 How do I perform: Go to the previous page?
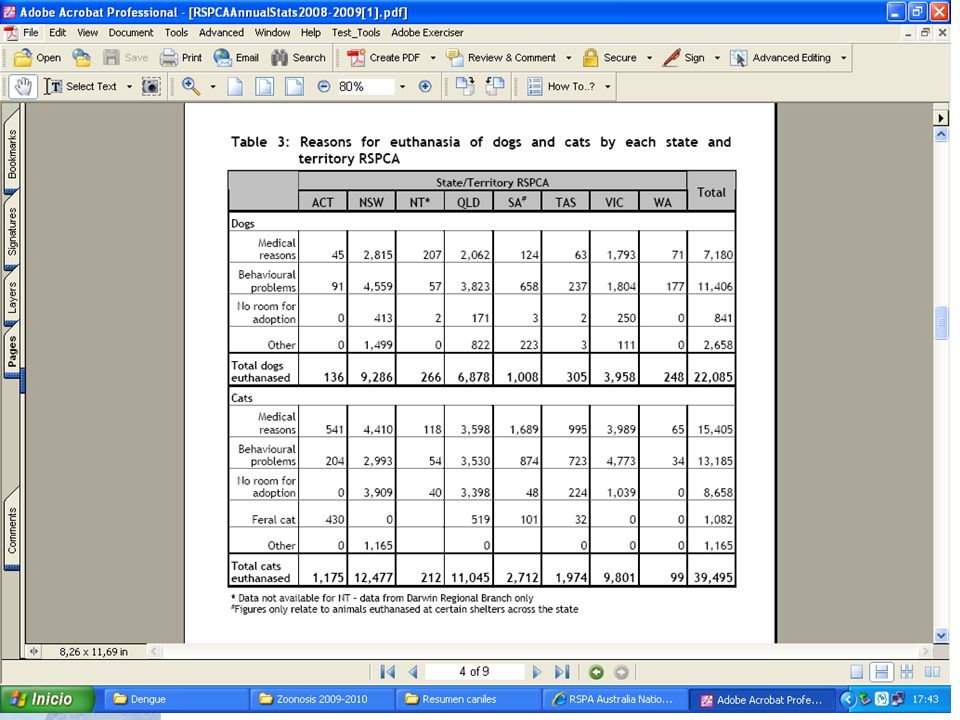(x=413, y=672)
